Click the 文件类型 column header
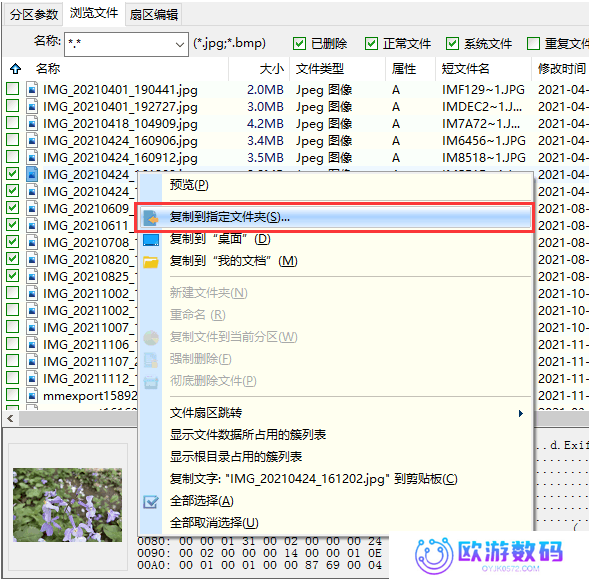The image size is (589, 581). [319, 69]
